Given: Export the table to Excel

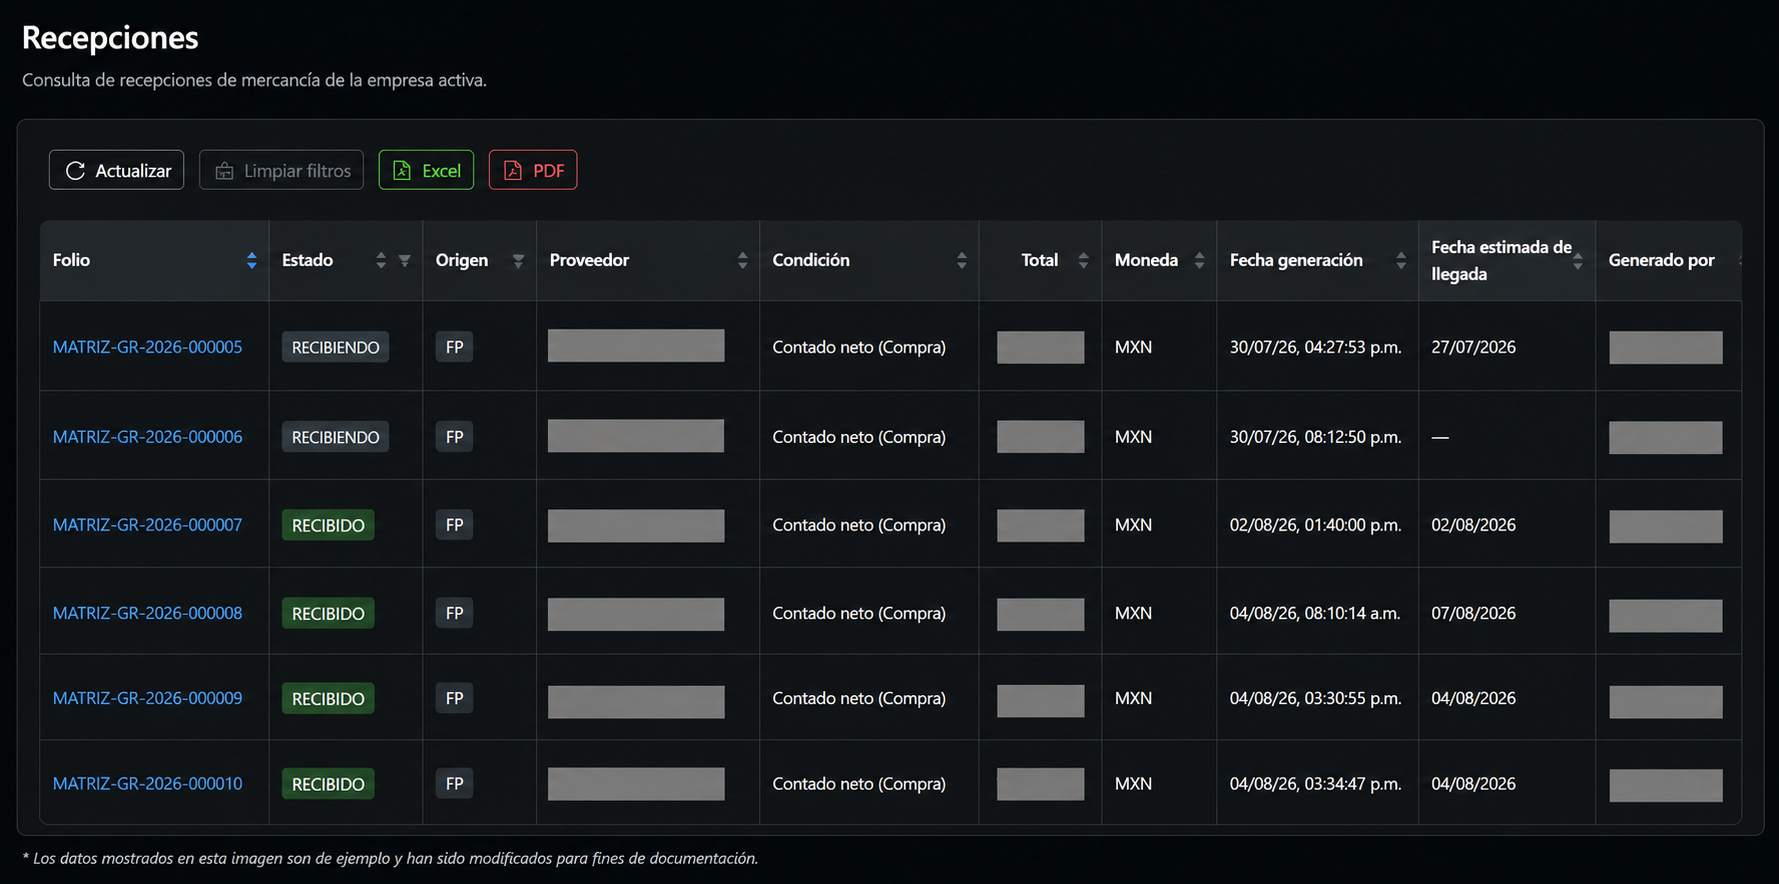Looking at the screenshot, I should [x=426, y=170].
